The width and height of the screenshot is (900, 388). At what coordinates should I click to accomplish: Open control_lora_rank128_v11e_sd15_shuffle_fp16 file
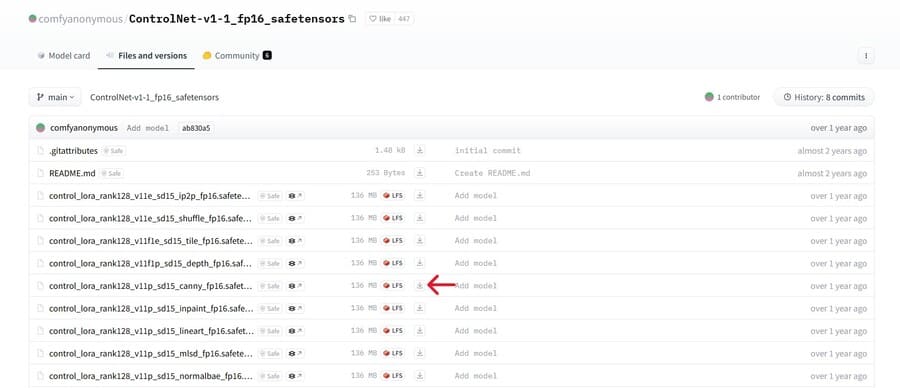150,218
